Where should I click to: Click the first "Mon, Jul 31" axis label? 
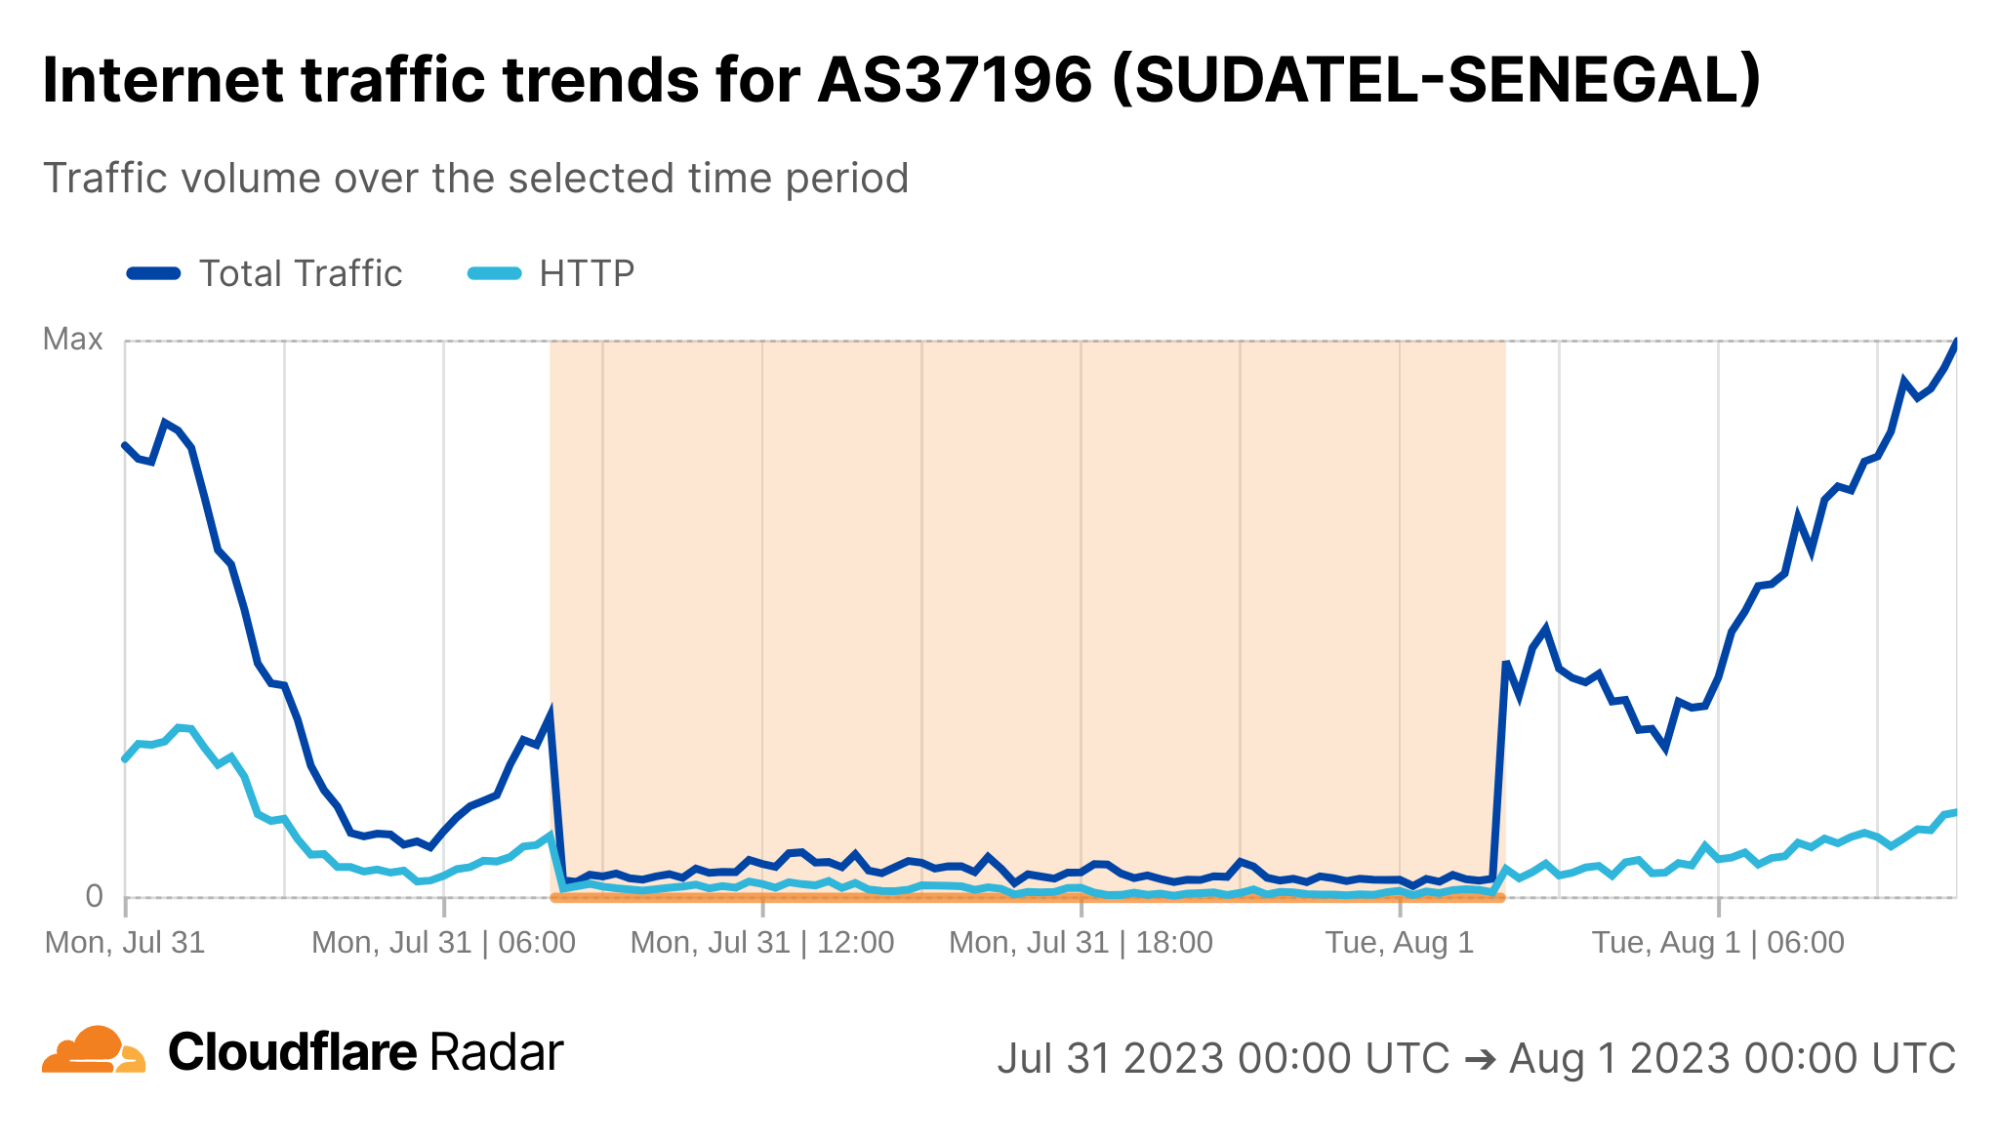tap(125, 942)
